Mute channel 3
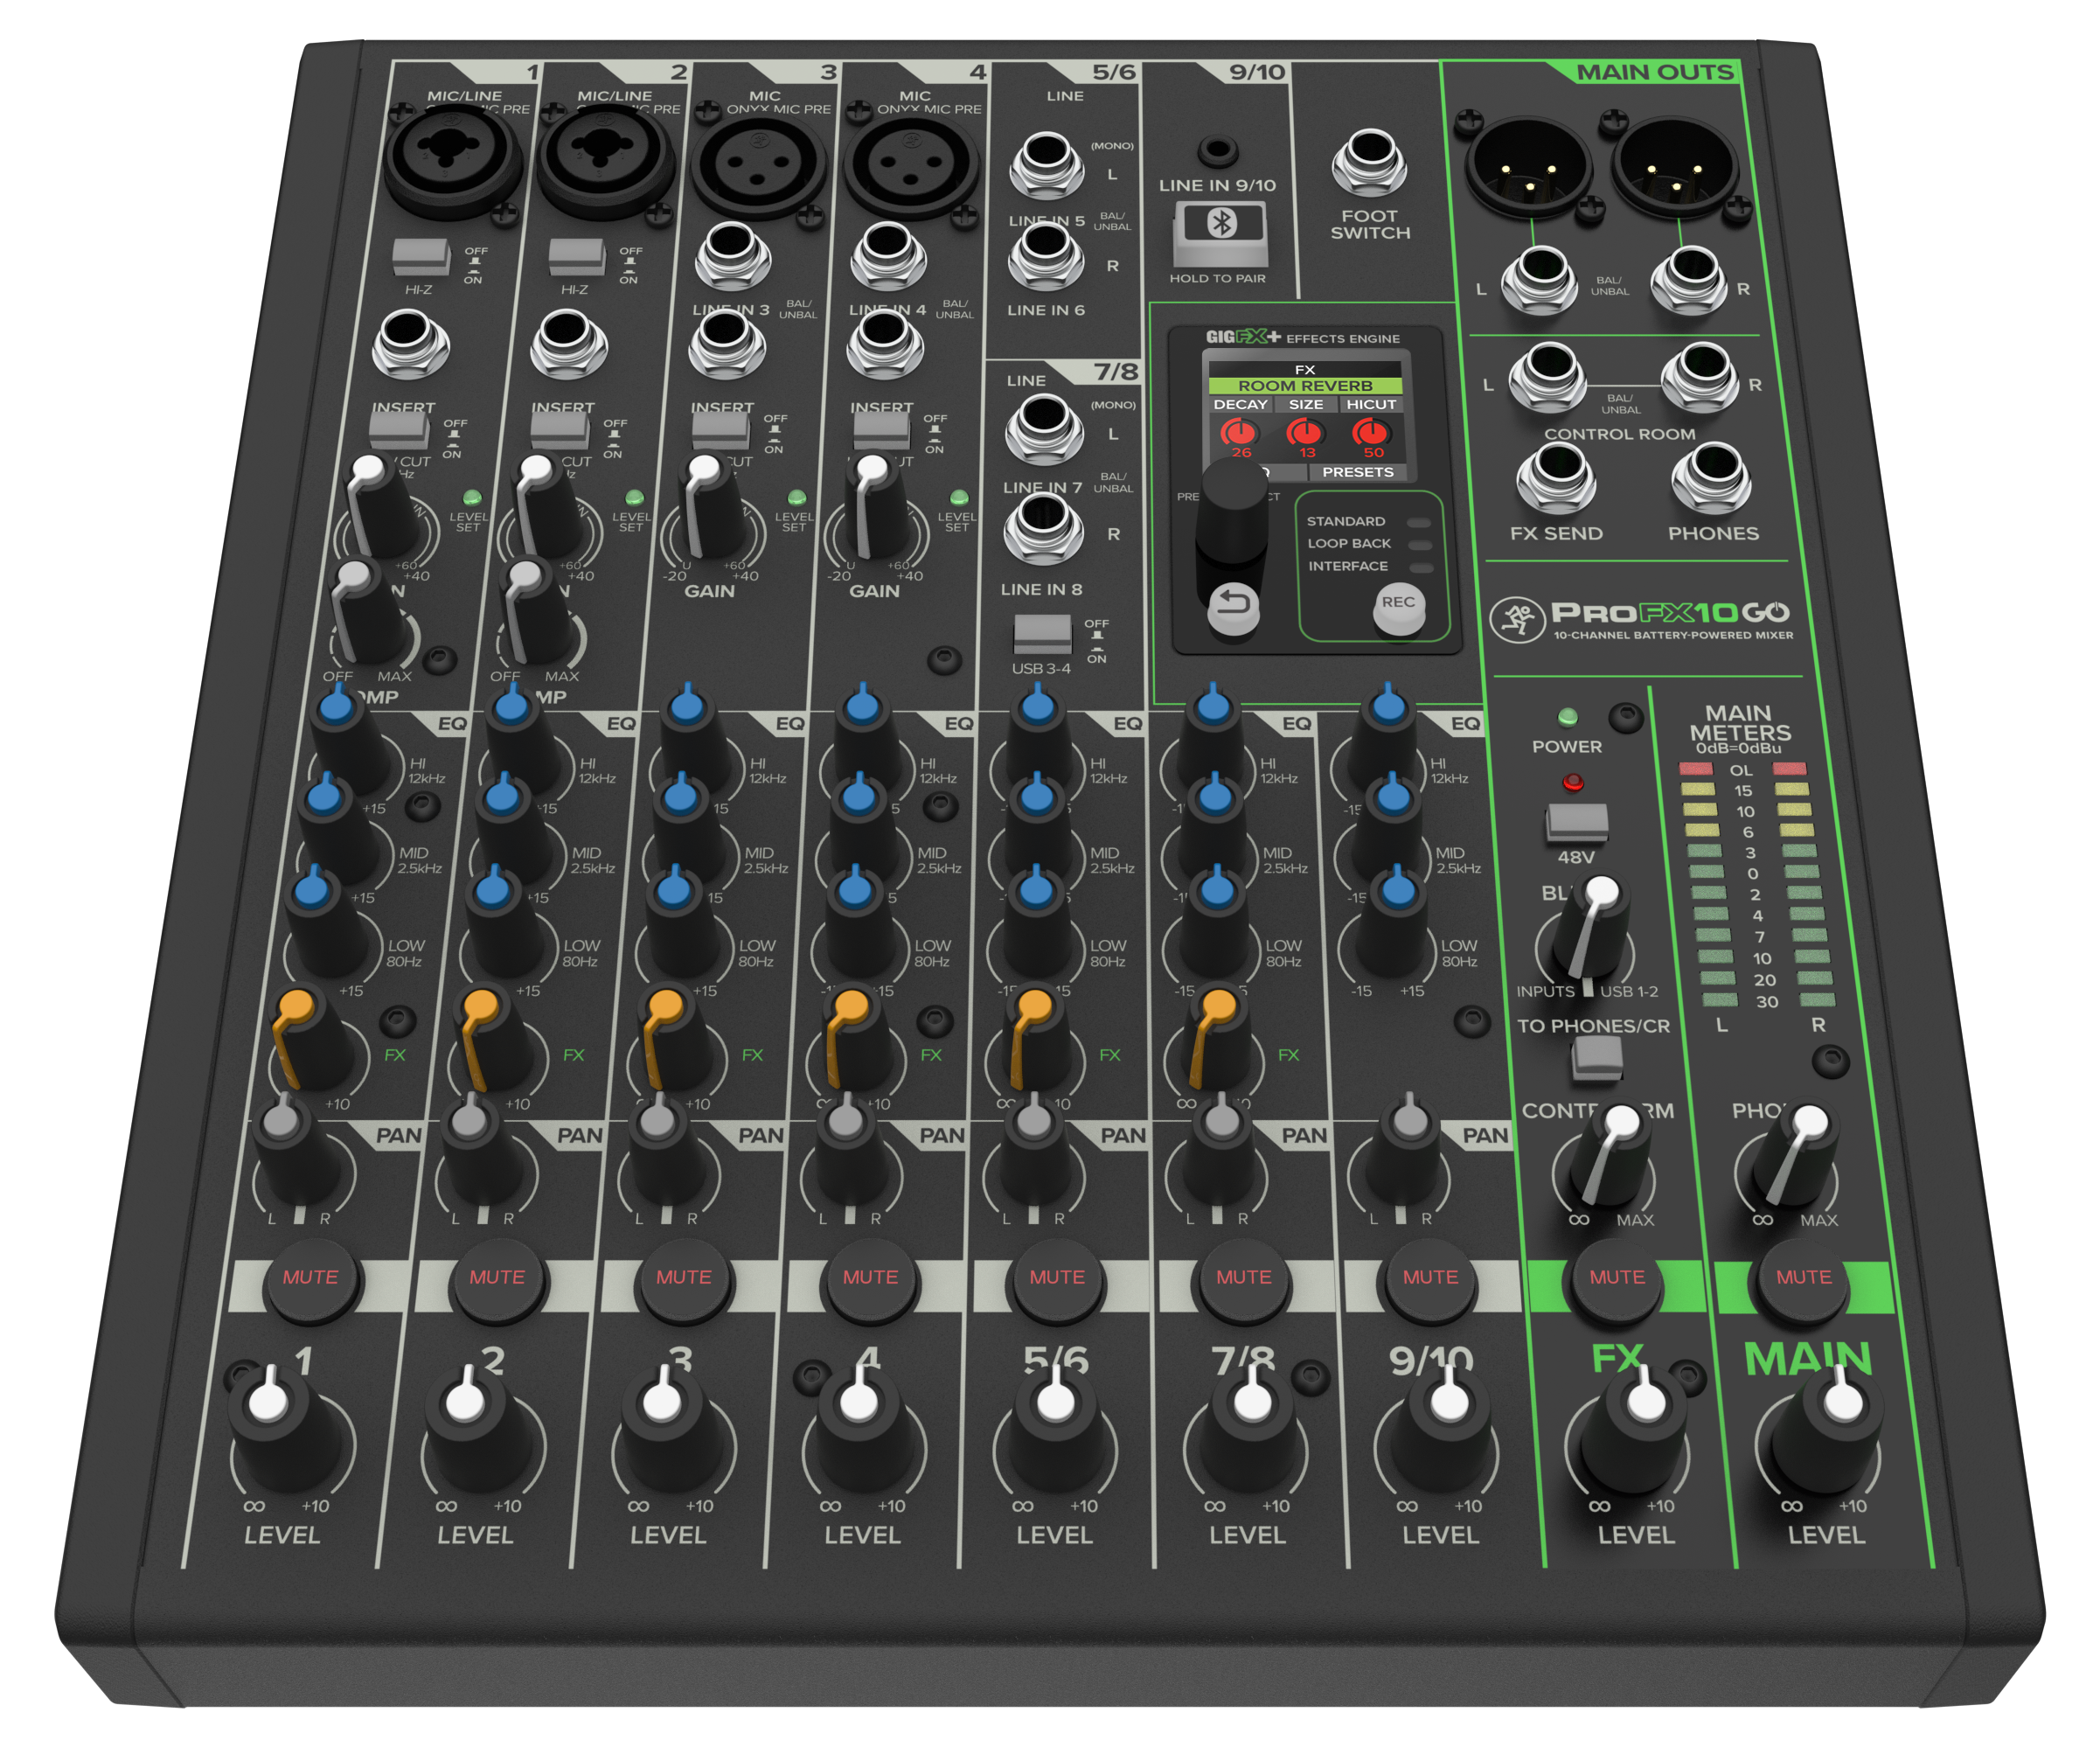2100x1754 pixels. (x=684, y=1278)
